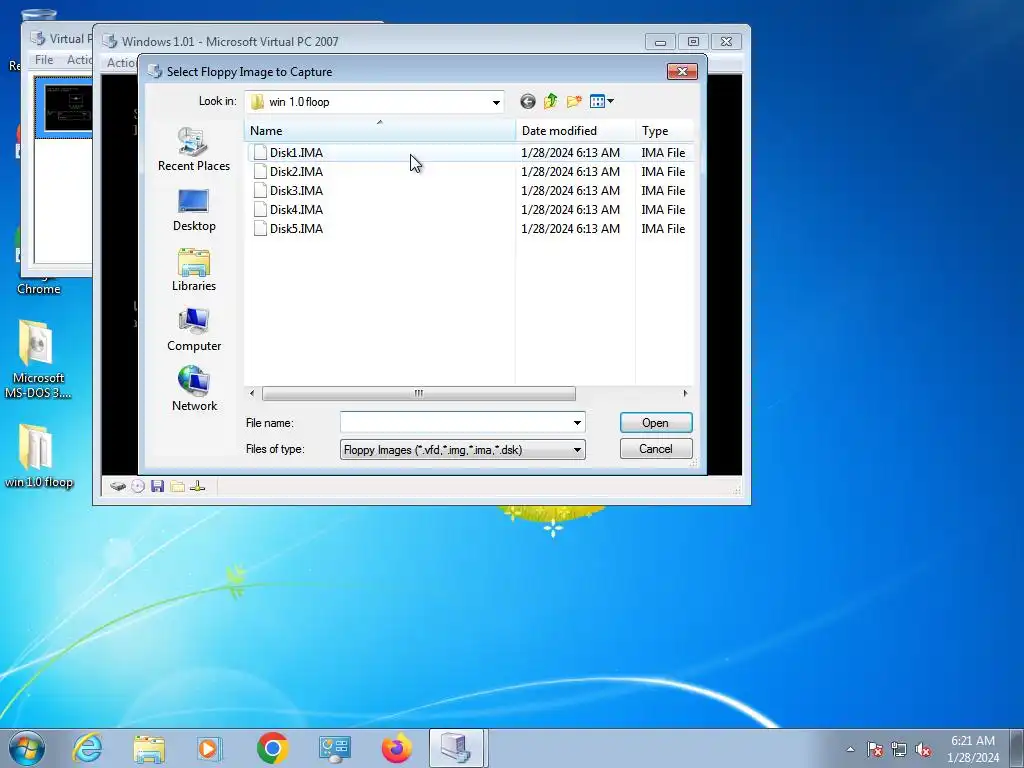
Task: Launch Windows Media Player from the taskbar
Action: [x=210, y=748]
